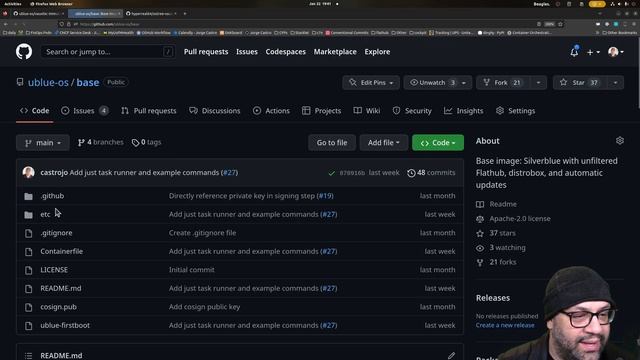Screen dimensions: 640x360
Task: Open the green Code dropdown
Action: (x=438, y=142)
